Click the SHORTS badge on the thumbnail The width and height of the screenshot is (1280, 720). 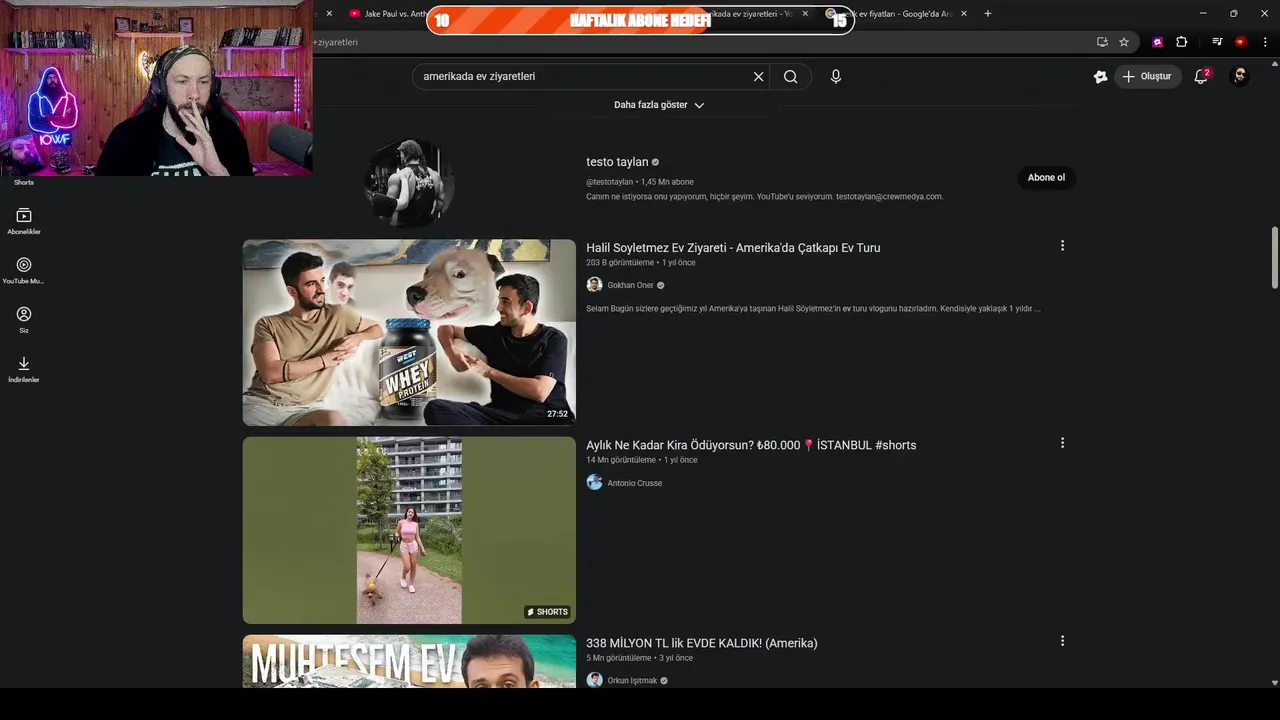tap(547, 612)
